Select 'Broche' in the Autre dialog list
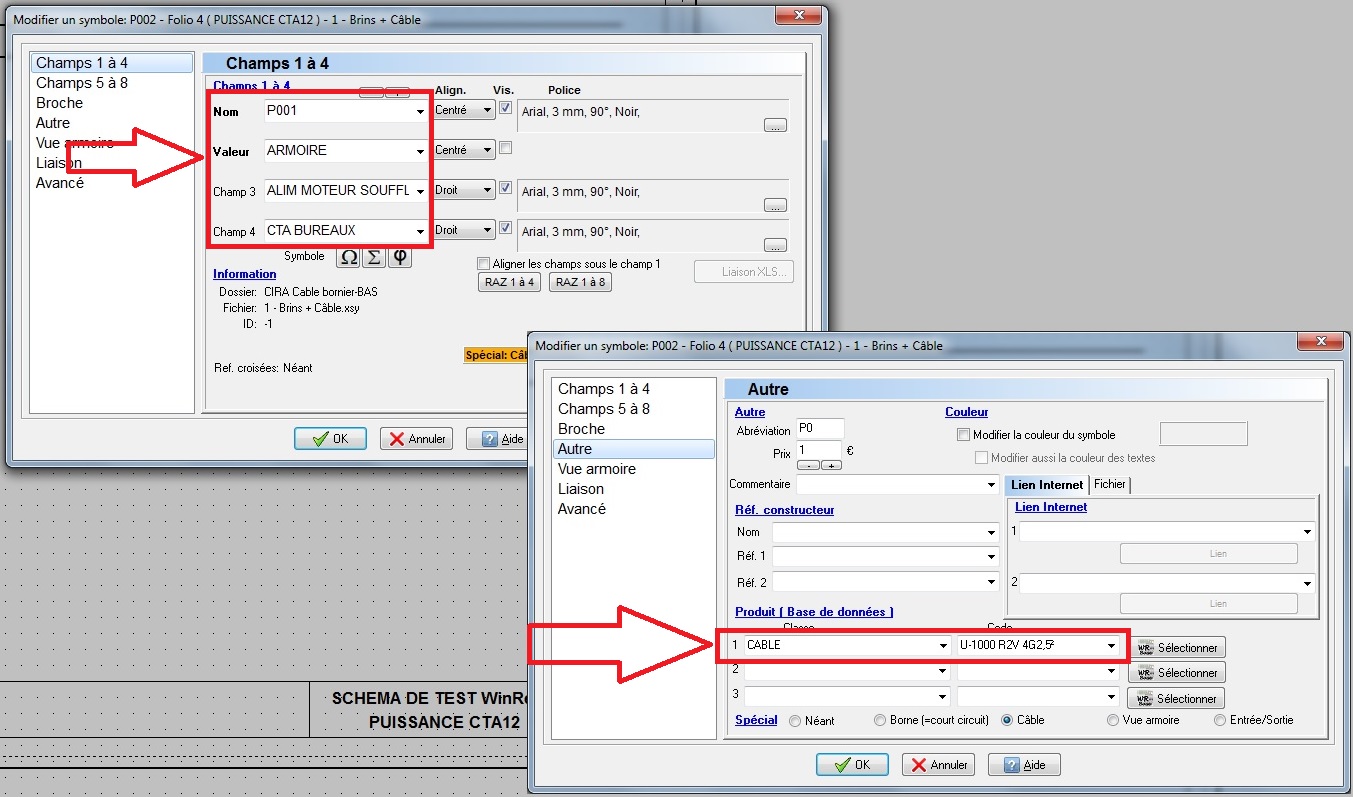The image size is (1353, 797). click(582, 428)
